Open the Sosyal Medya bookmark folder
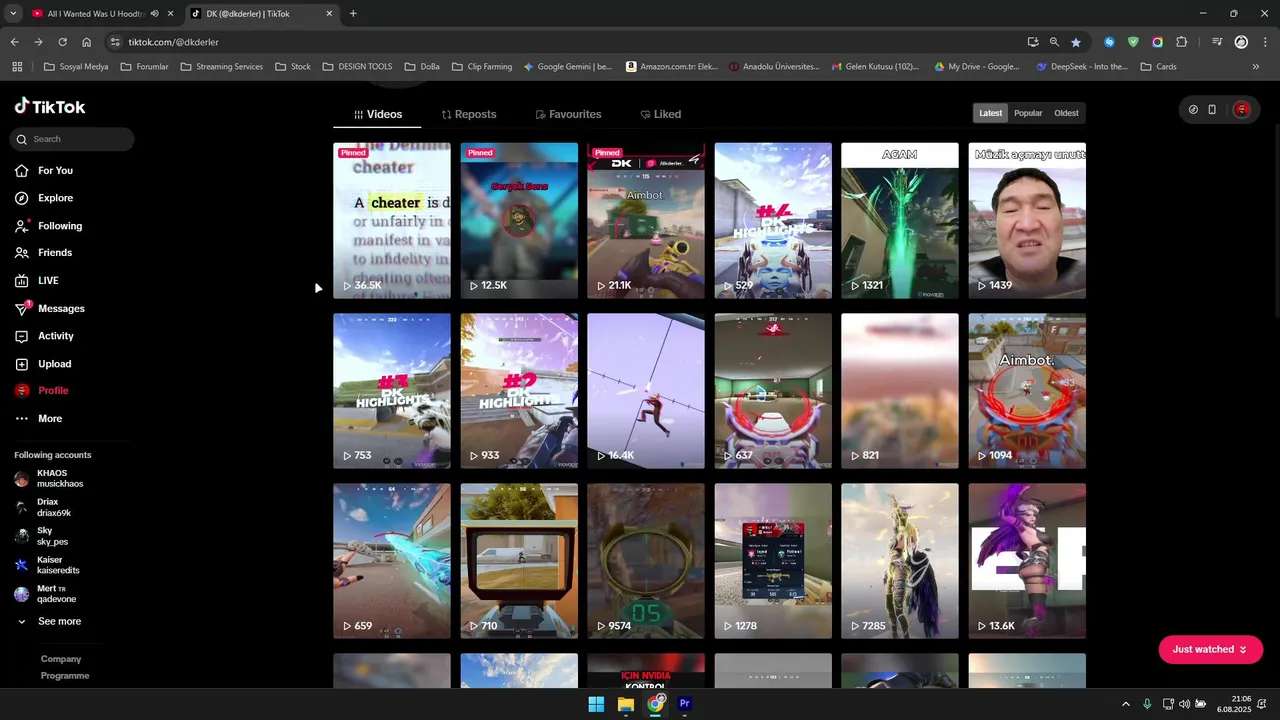1280x720 pixels. coord(76,67)
